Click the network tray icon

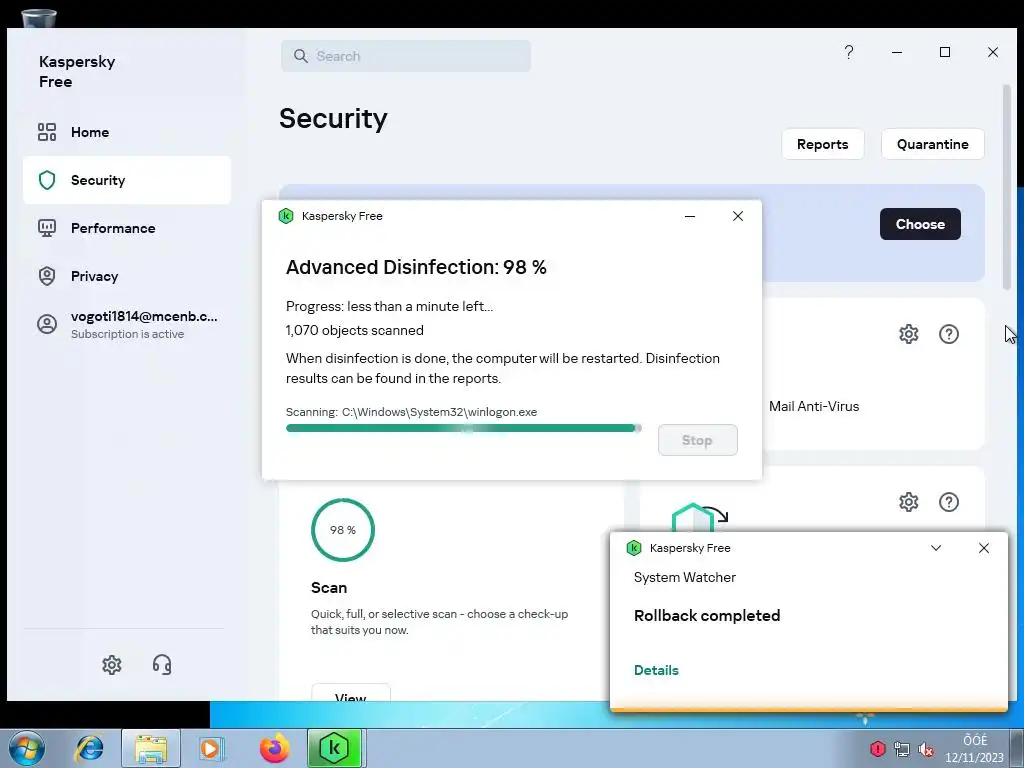pyautogui.click(x=901, y=748)
